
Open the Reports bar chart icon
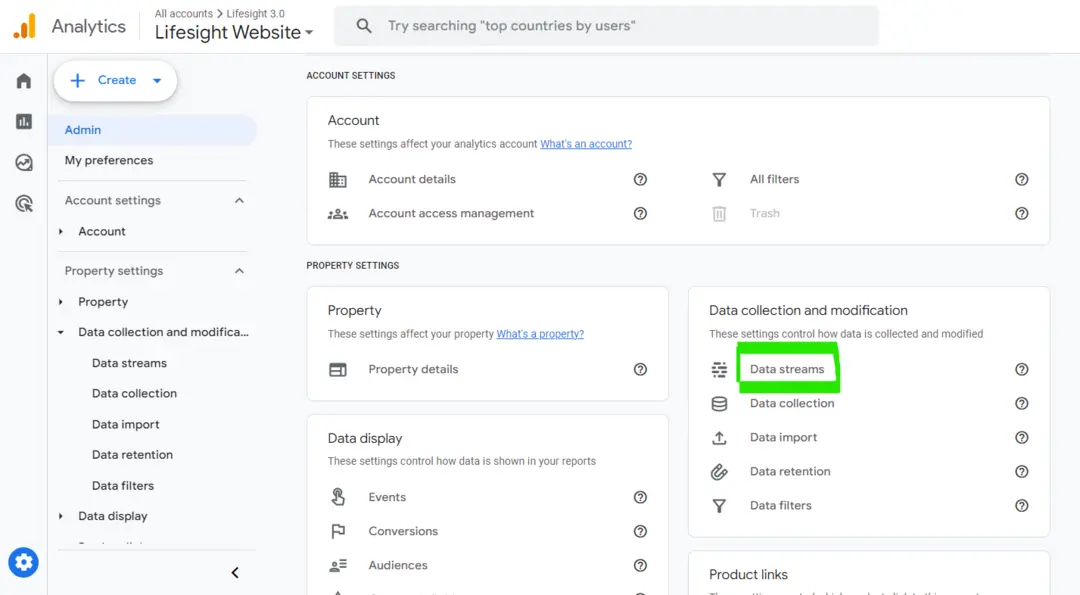[x=23, y=122]
